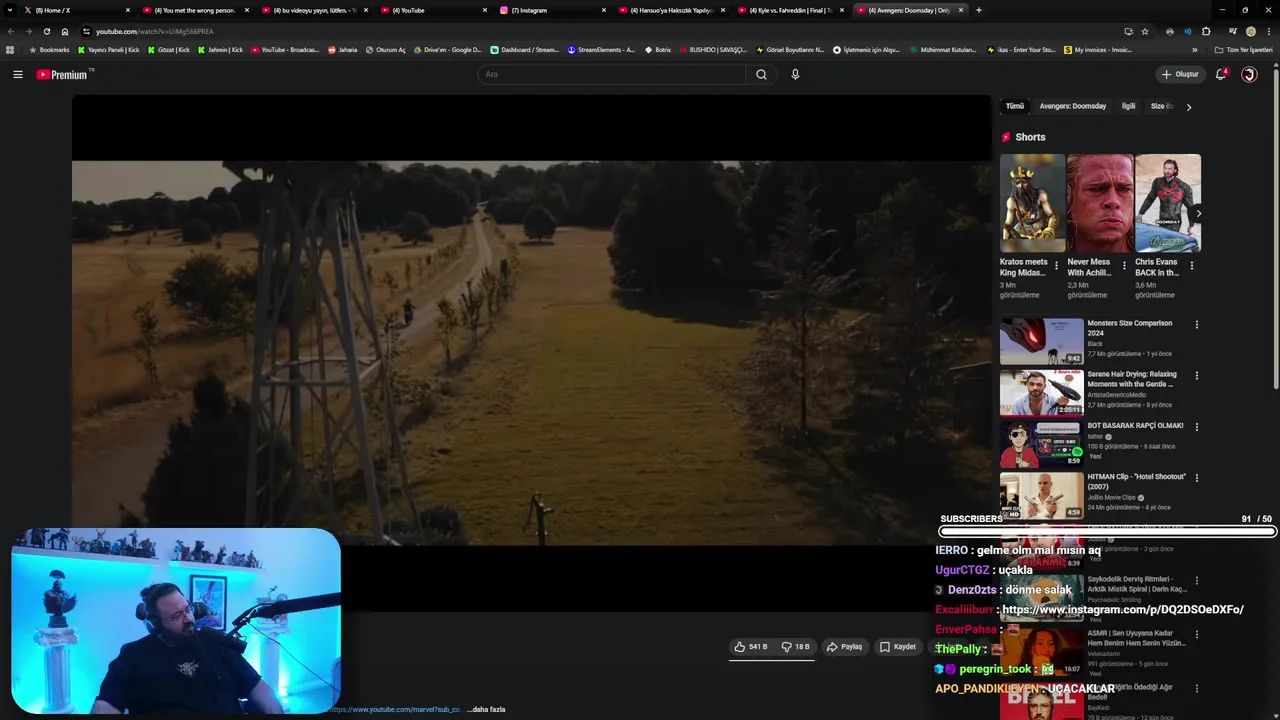Open the StreamElements bookmark
The width and height of the screenshot is (1280, 720).
point(601,50)
